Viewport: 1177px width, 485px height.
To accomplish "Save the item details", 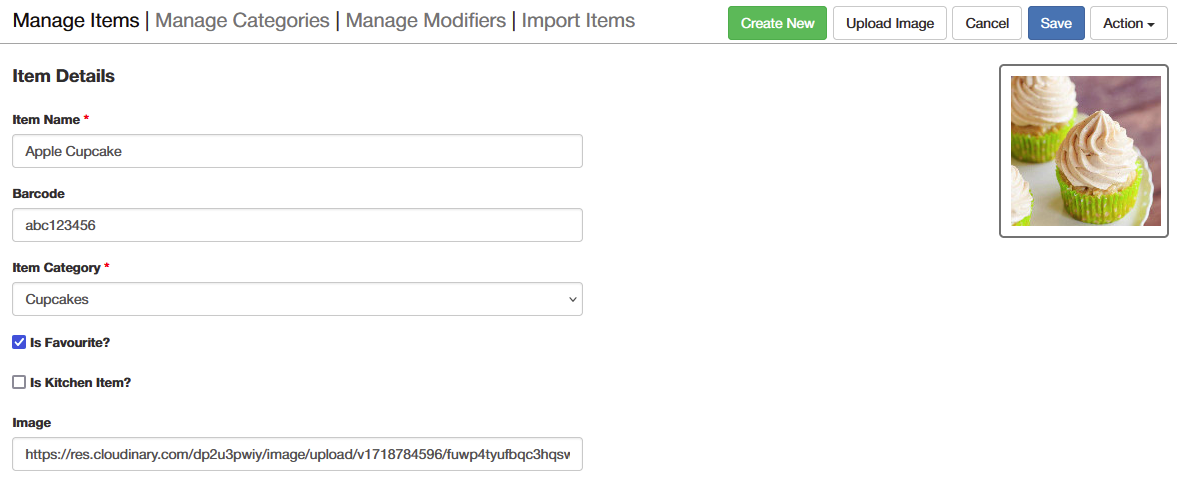I will click(x=1056, y=23).
